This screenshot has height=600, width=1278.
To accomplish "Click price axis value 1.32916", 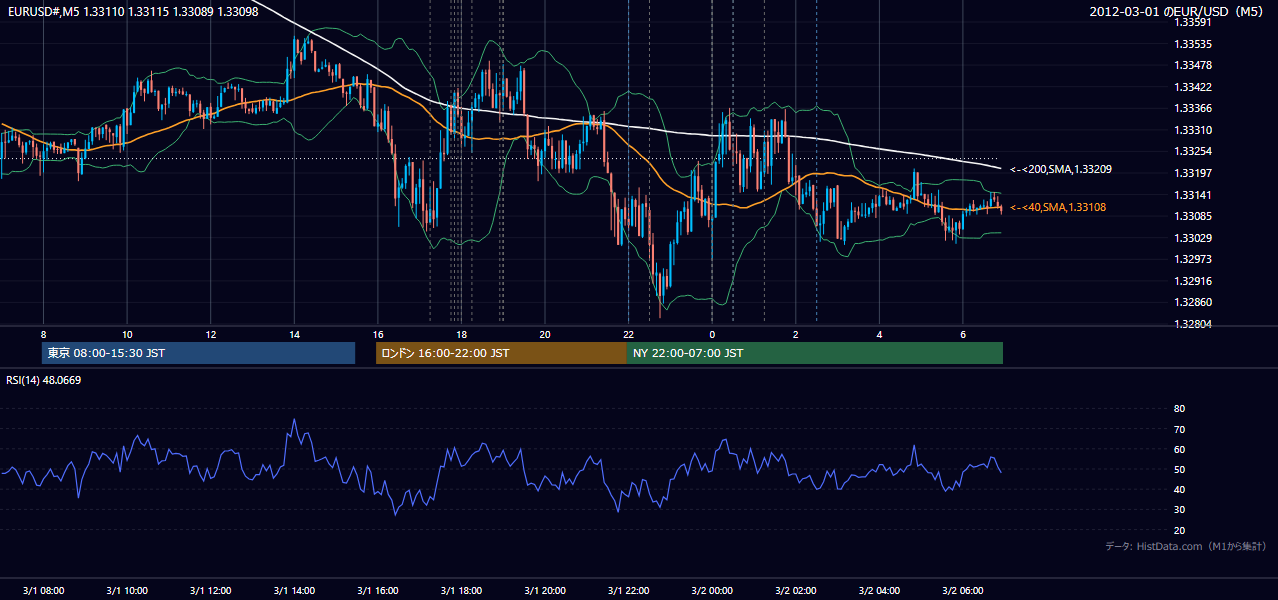I will coord(1193,281).
